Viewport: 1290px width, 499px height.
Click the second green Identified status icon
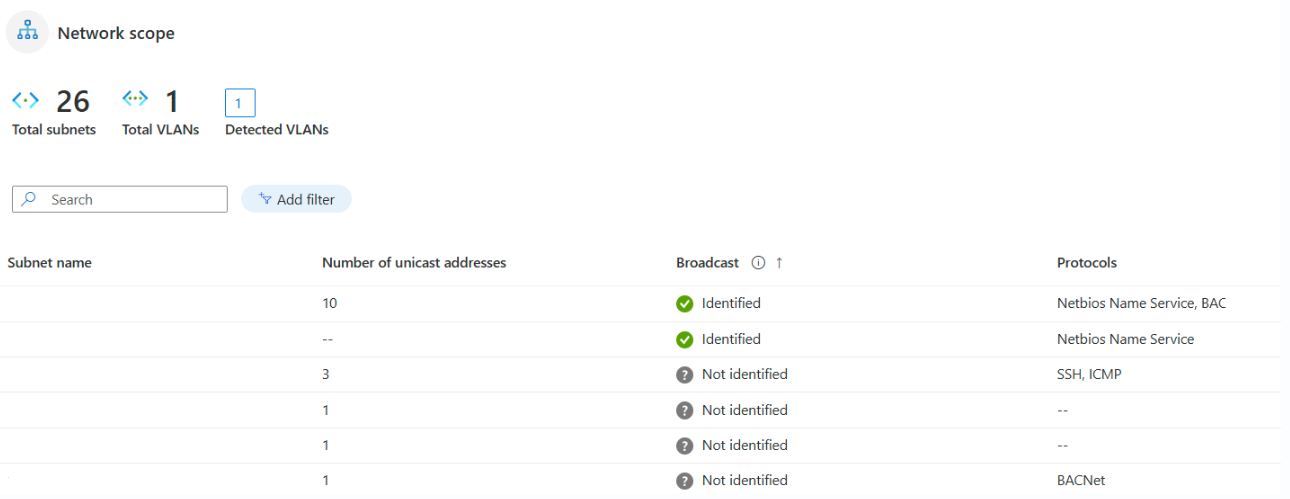tap(685, 340)
